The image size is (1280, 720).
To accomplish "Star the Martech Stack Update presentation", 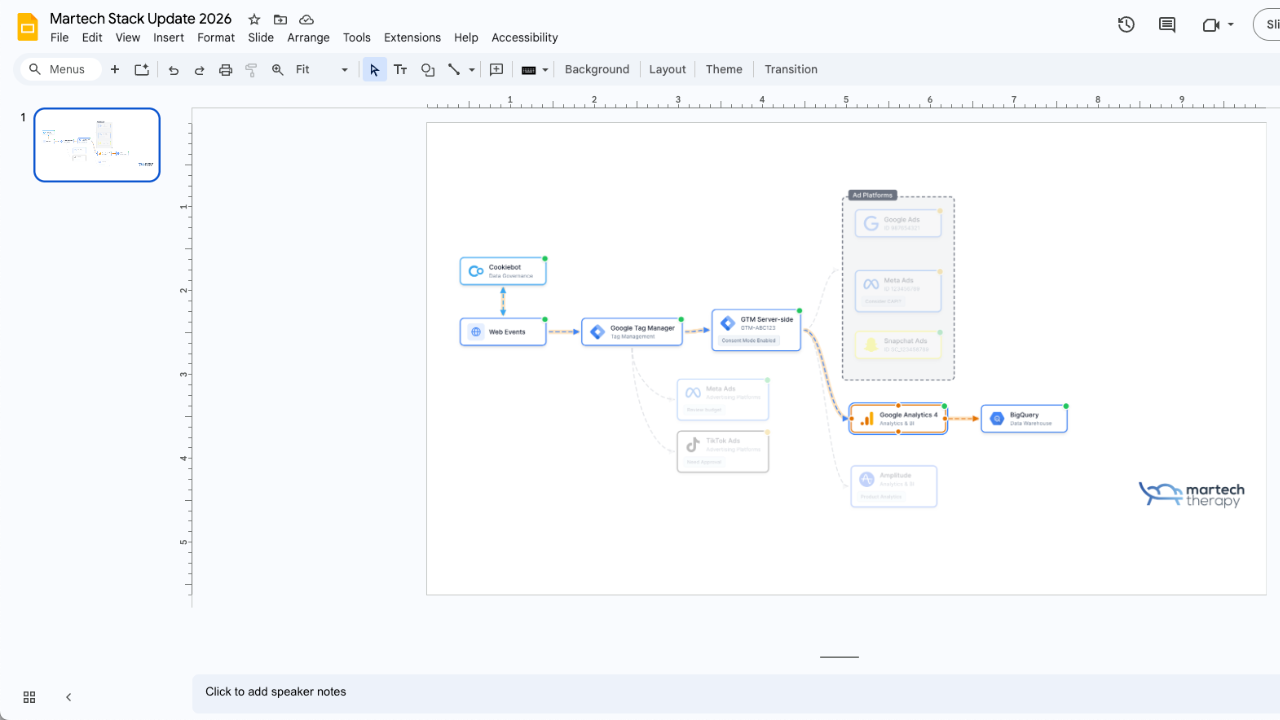I will (253, 18).
